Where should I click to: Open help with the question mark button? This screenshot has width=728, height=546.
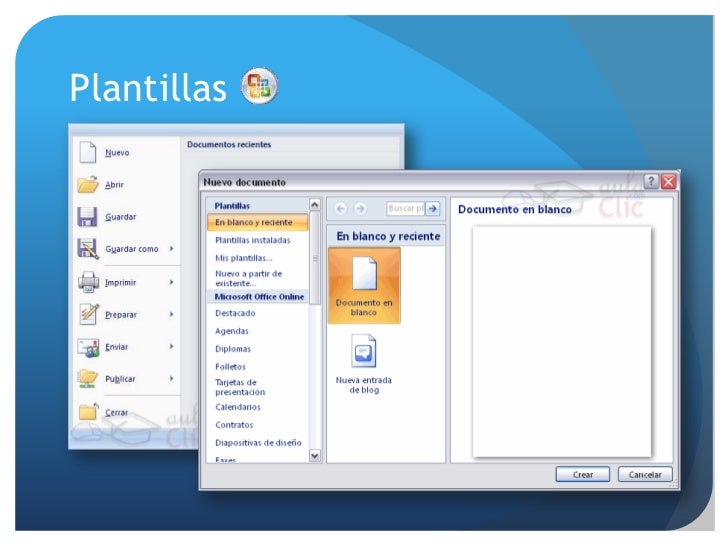tap(651, 181)
